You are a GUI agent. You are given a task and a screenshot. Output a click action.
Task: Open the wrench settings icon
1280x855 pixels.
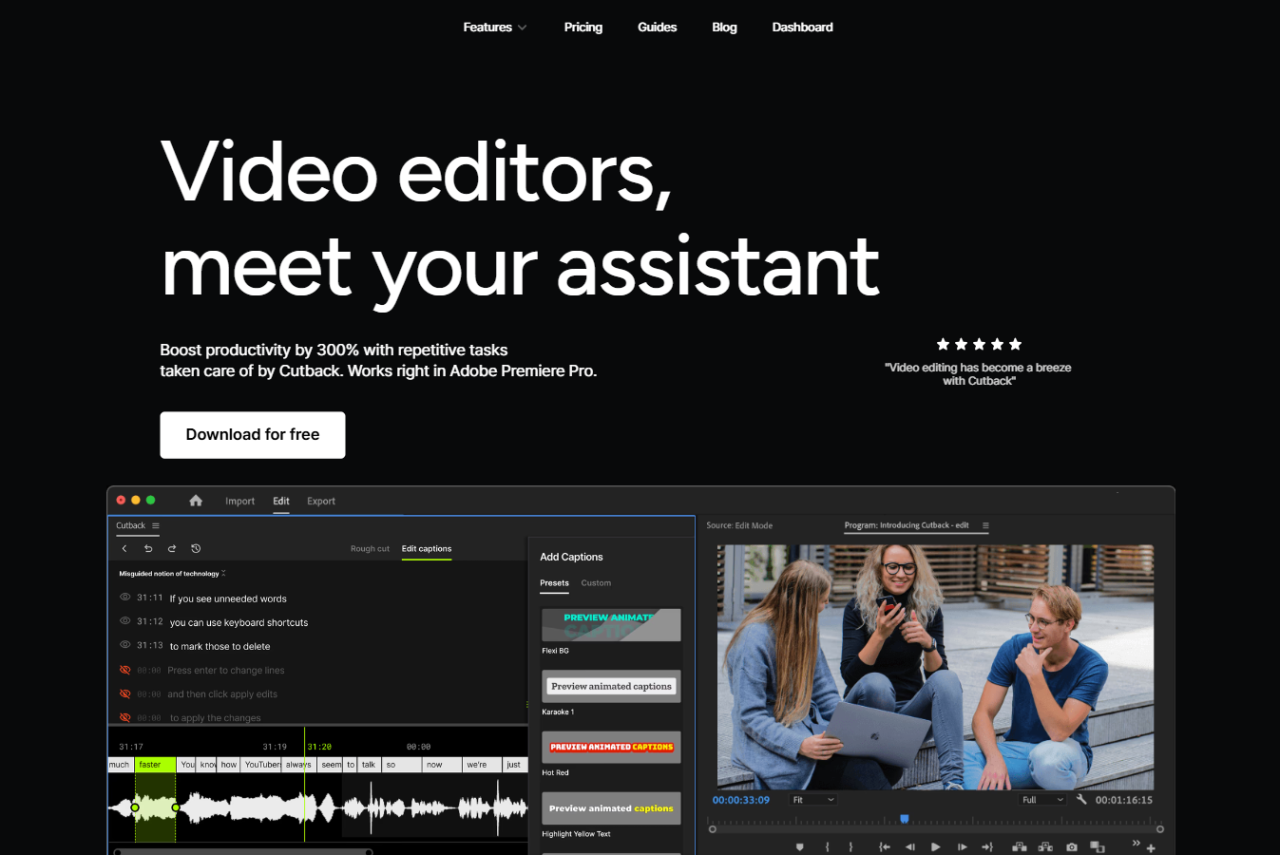[1081, 800]
